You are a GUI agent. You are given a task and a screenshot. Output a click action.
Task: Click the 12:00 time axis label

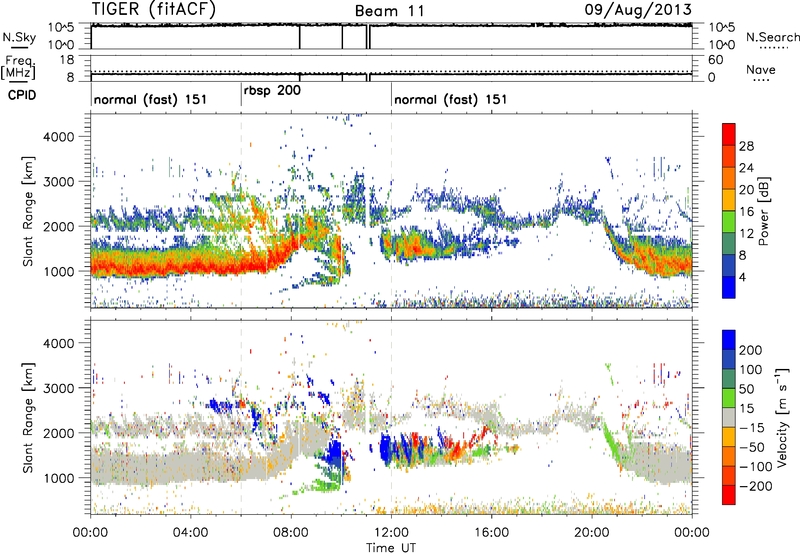[x=391, y=533]
